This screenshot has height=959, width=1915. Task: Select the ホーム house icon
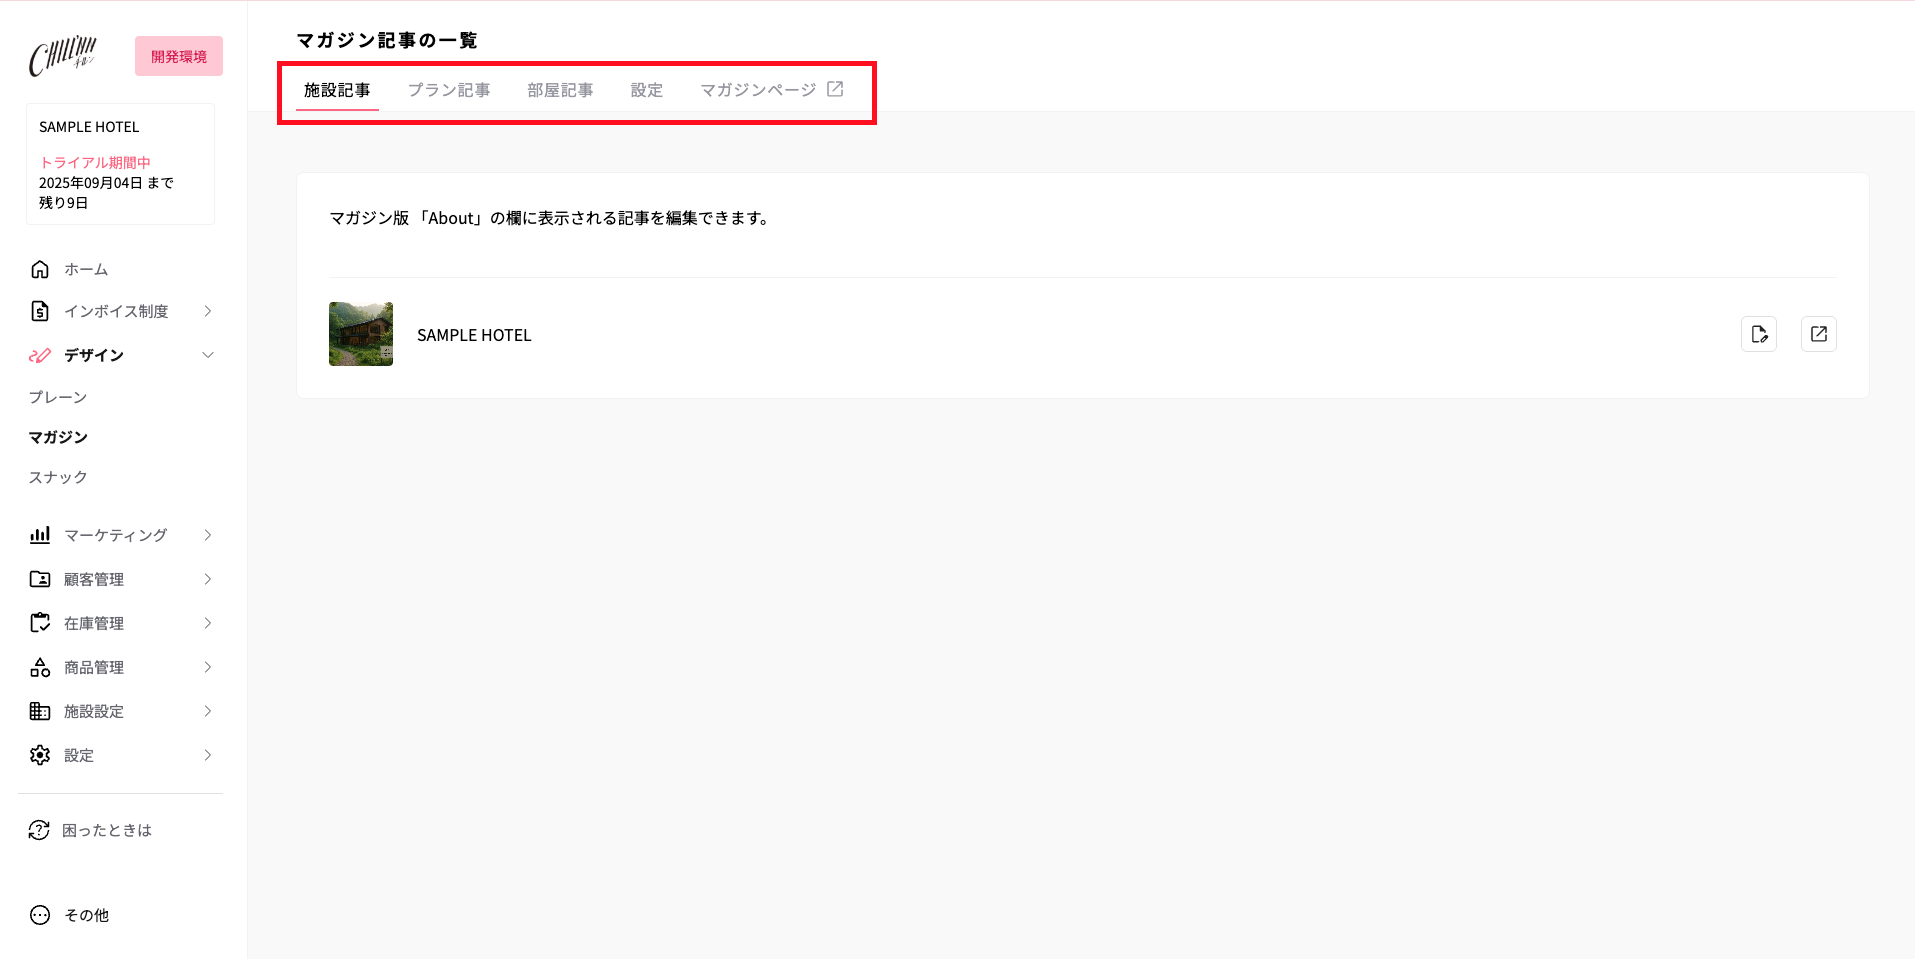click(x=39, y=268)
